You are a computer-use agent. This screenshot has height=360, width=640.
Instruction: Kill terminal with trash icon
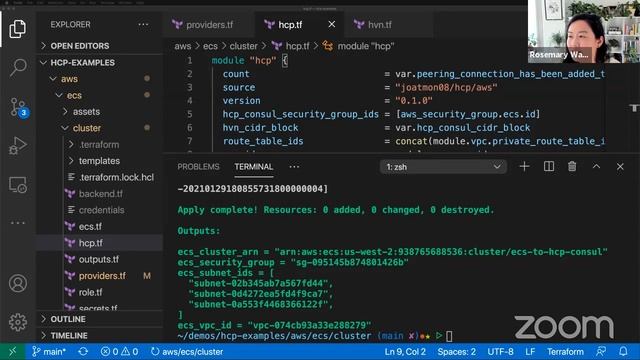pos(572,167)
